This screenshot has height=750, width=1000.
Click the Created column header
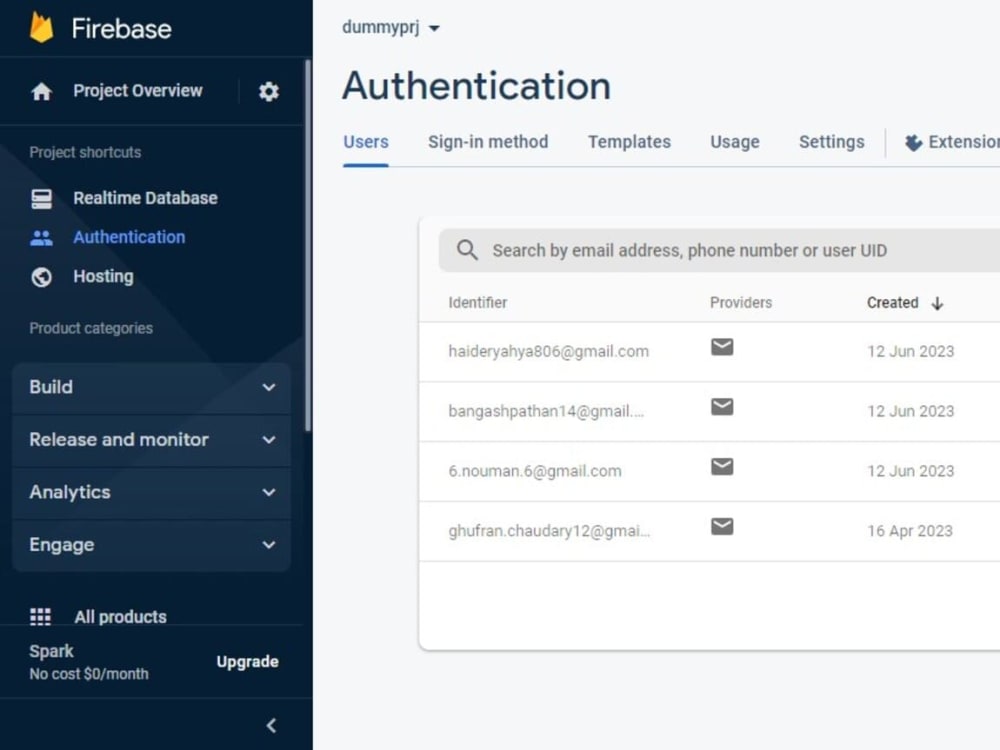pyautogui.click(x=892, y=303)
